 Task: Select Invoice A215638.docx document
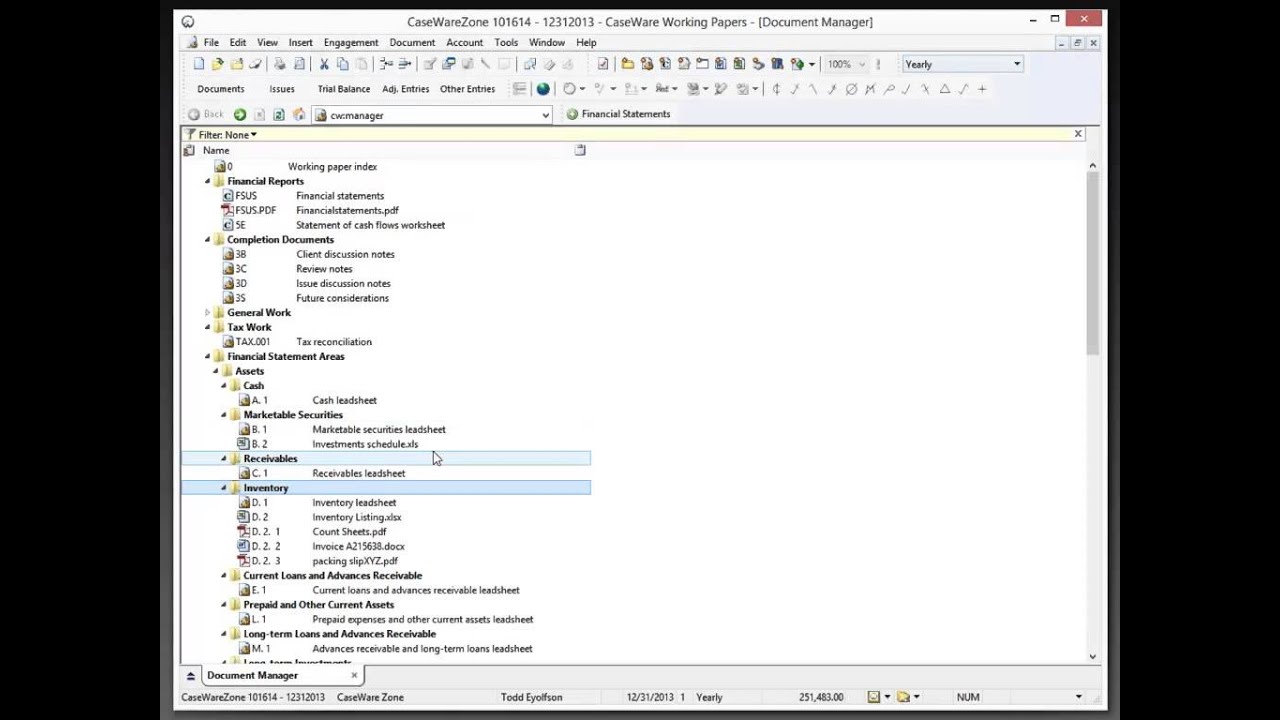(x=358, y=547)
